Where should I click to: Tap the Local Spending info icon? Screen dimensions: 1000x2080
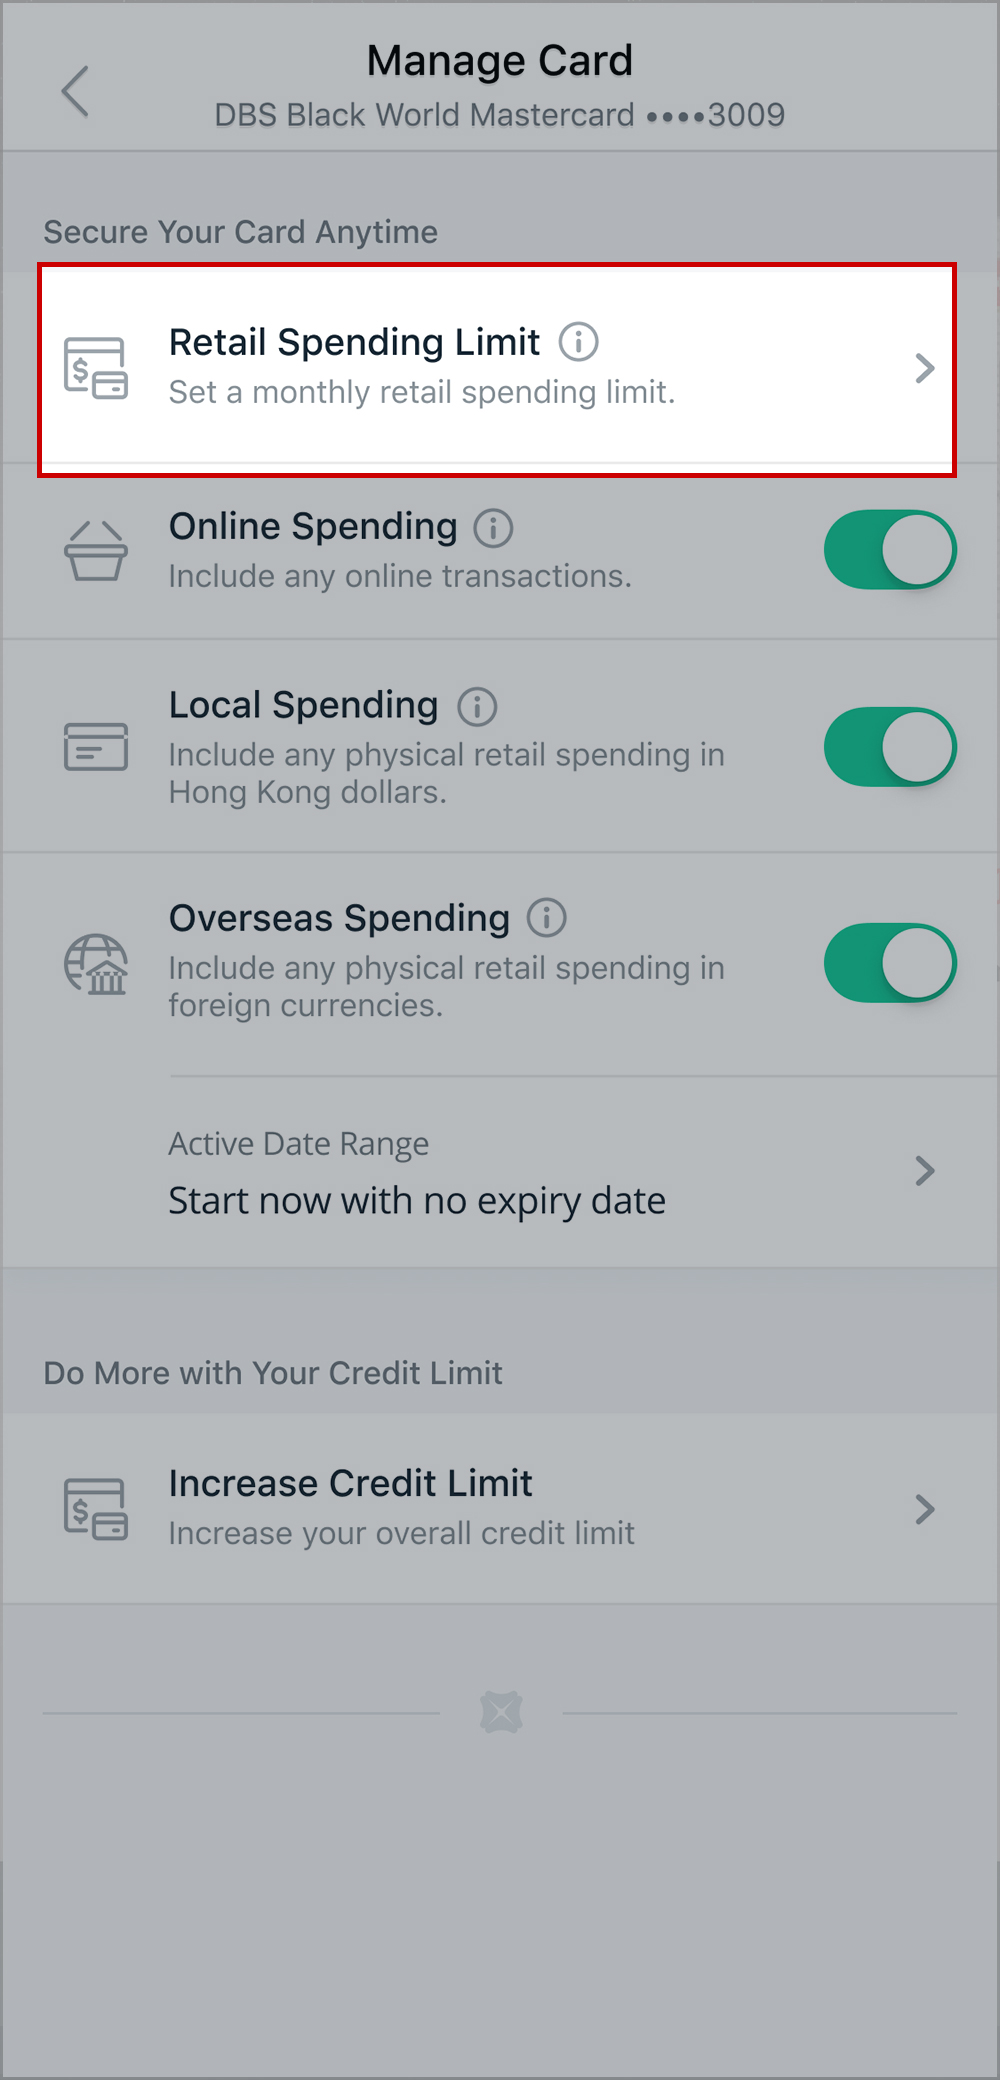click(477, 706)
